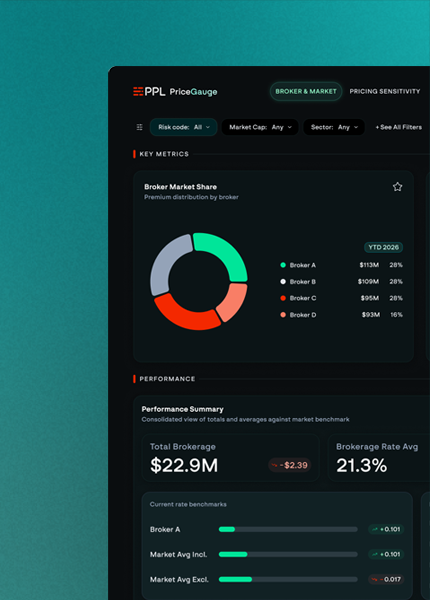Favorite Broker Market Share with star icon
Image resolution: width=430 pixels, height=600 pixels.
tap(397, 187)
